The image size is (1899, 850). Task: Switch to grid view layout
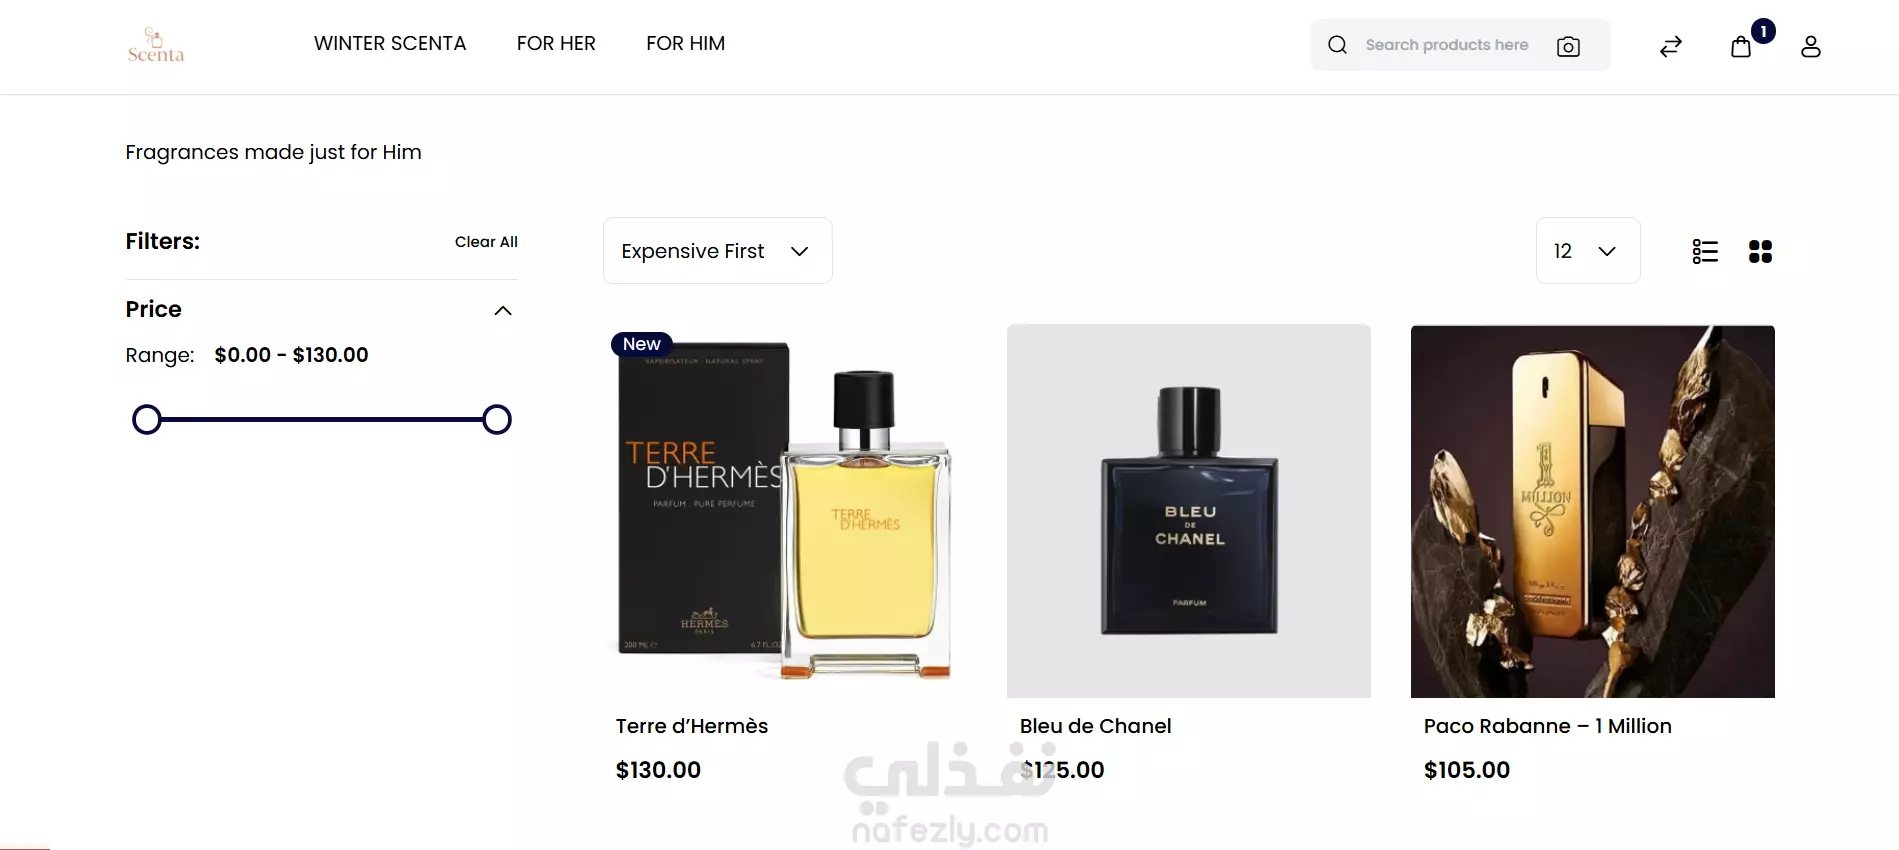tap(1760, 251)
